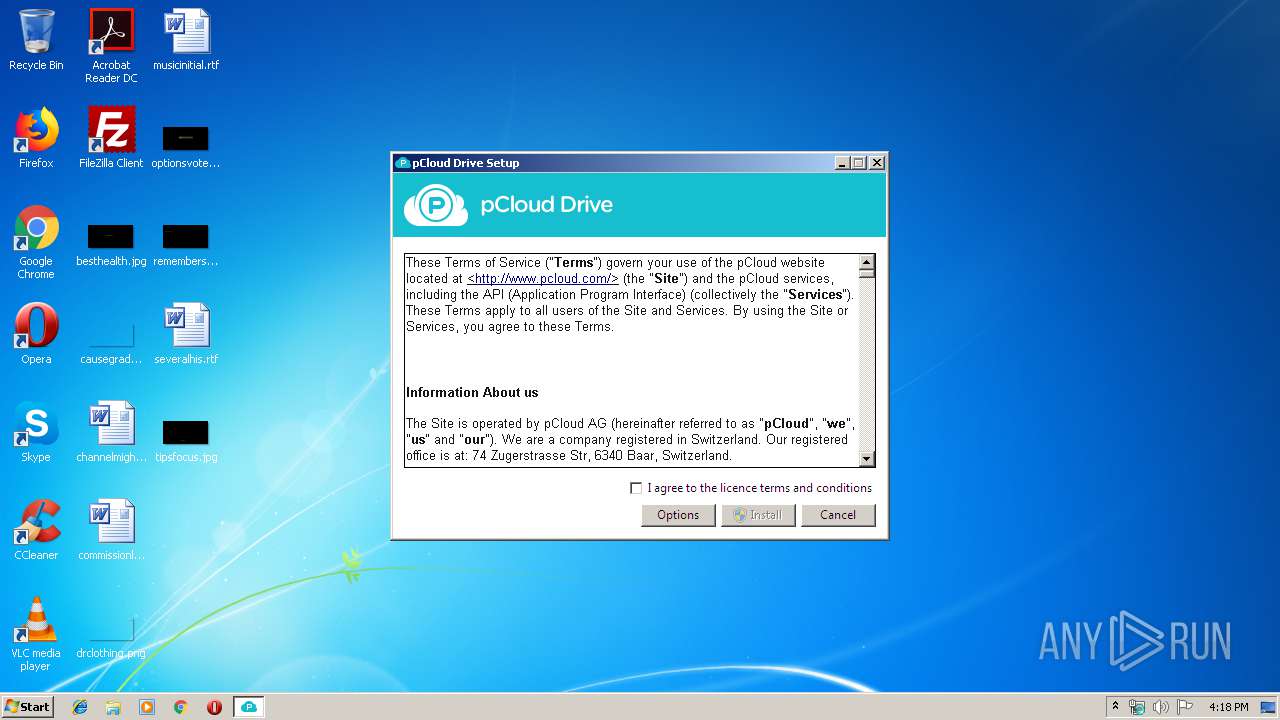Open Chrome from the taskbar
The width and height of the screenshot is (1280, 720).
click(181, 707)
